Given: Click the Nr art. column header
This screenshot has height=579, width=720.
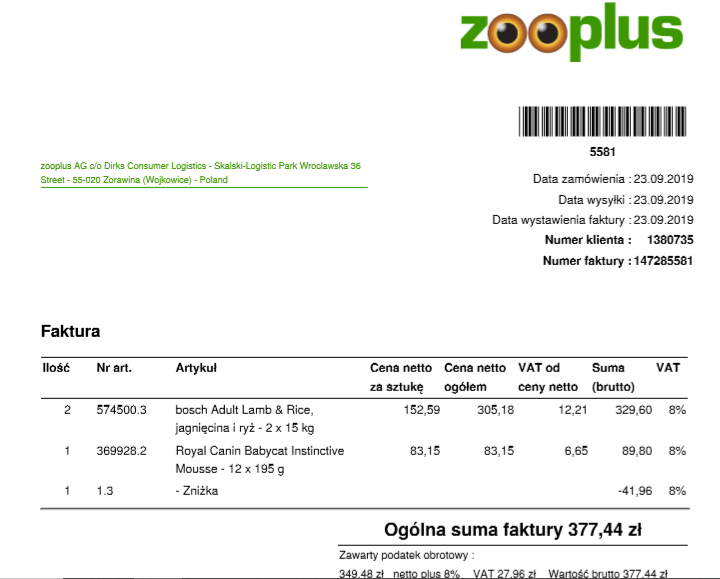Looking at the screenshot, I should pyautogui.click(x=114, y=368).
